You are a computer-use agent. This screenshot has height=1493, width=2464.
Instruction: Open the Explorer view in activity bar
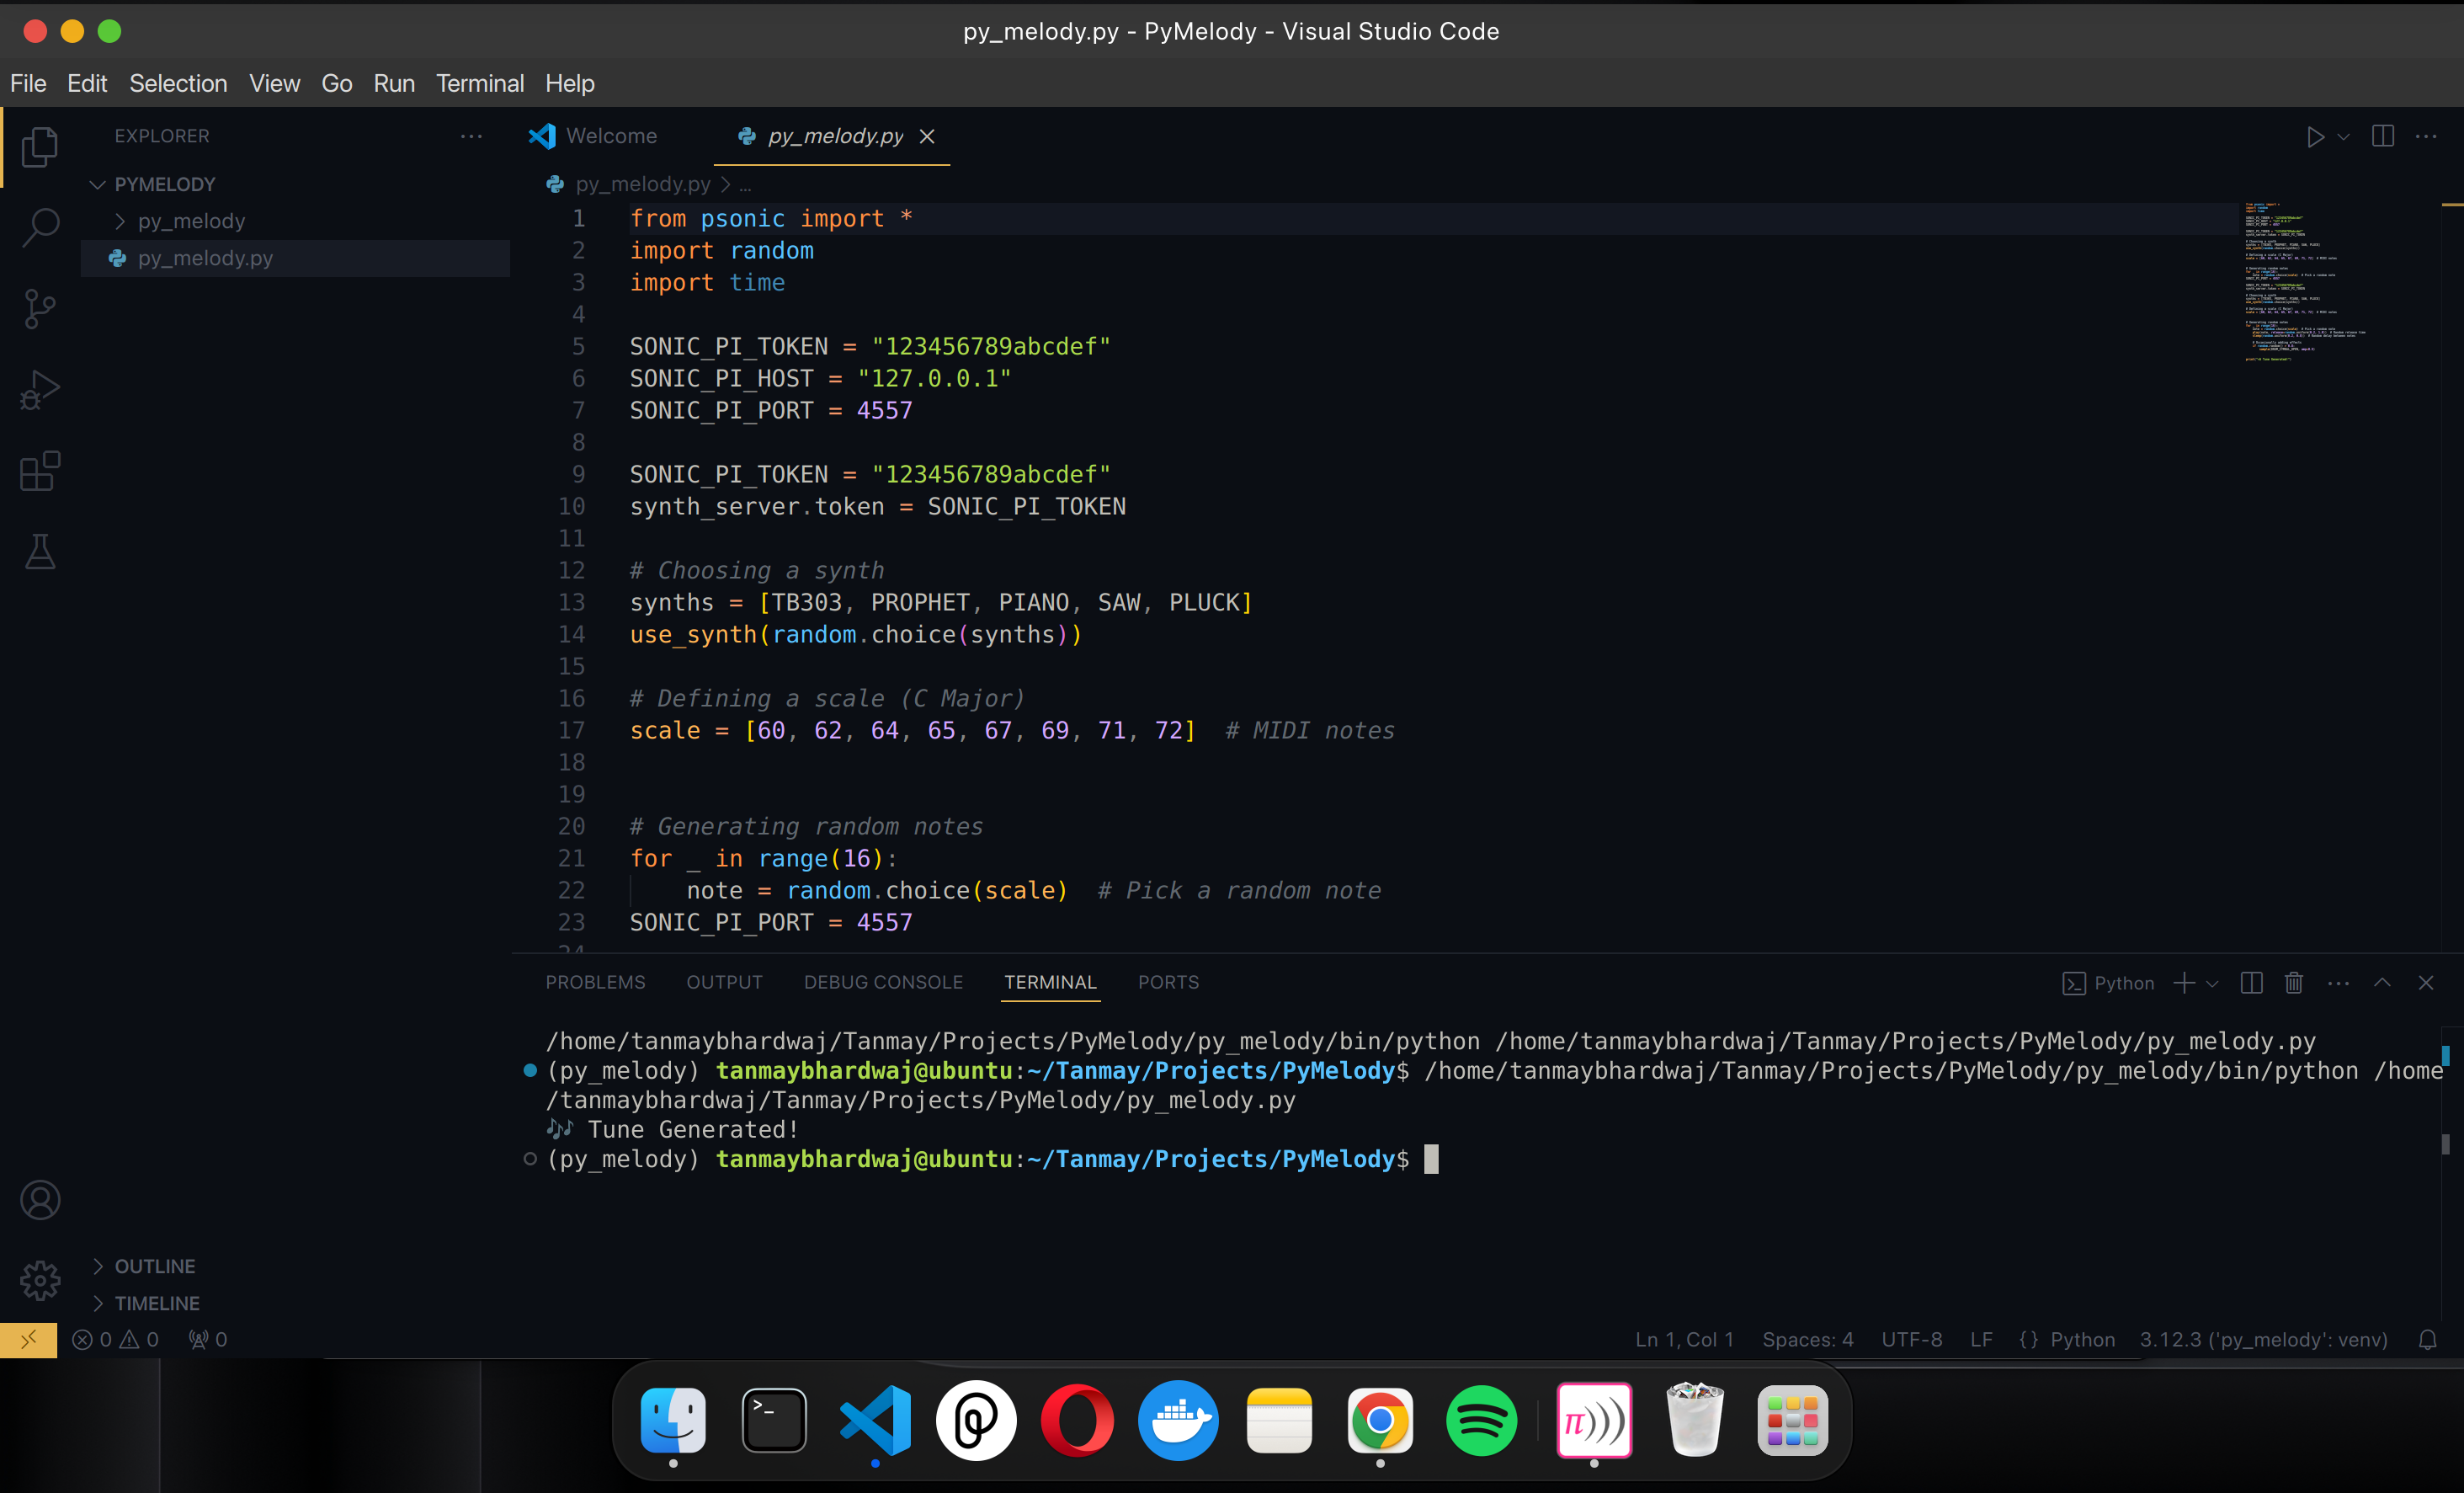click(x=40, y=147)
